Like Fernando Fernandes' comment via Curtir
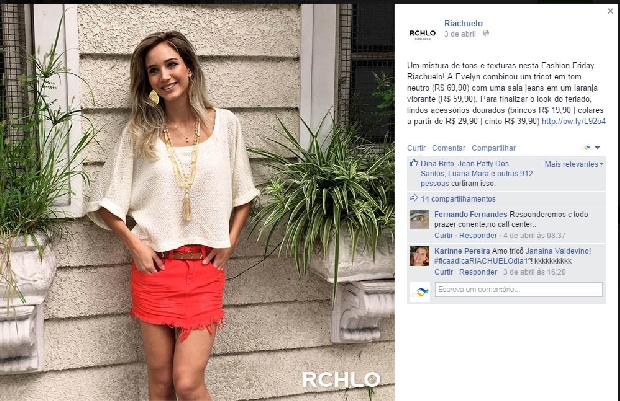Screen dimensions: 620x401 click(x=443, y=235)
